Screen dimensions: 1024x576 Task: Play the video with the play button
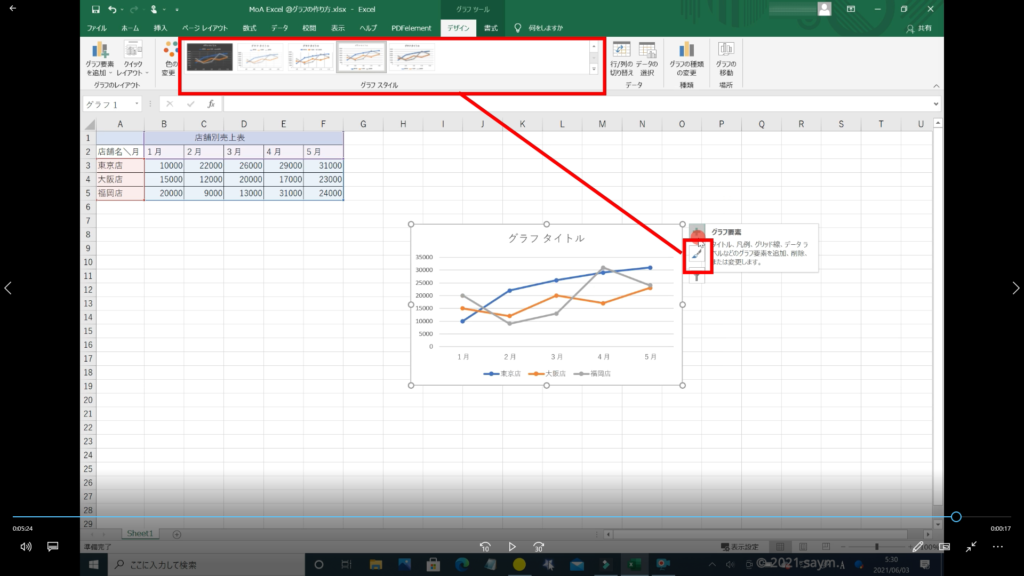(512, 547)
